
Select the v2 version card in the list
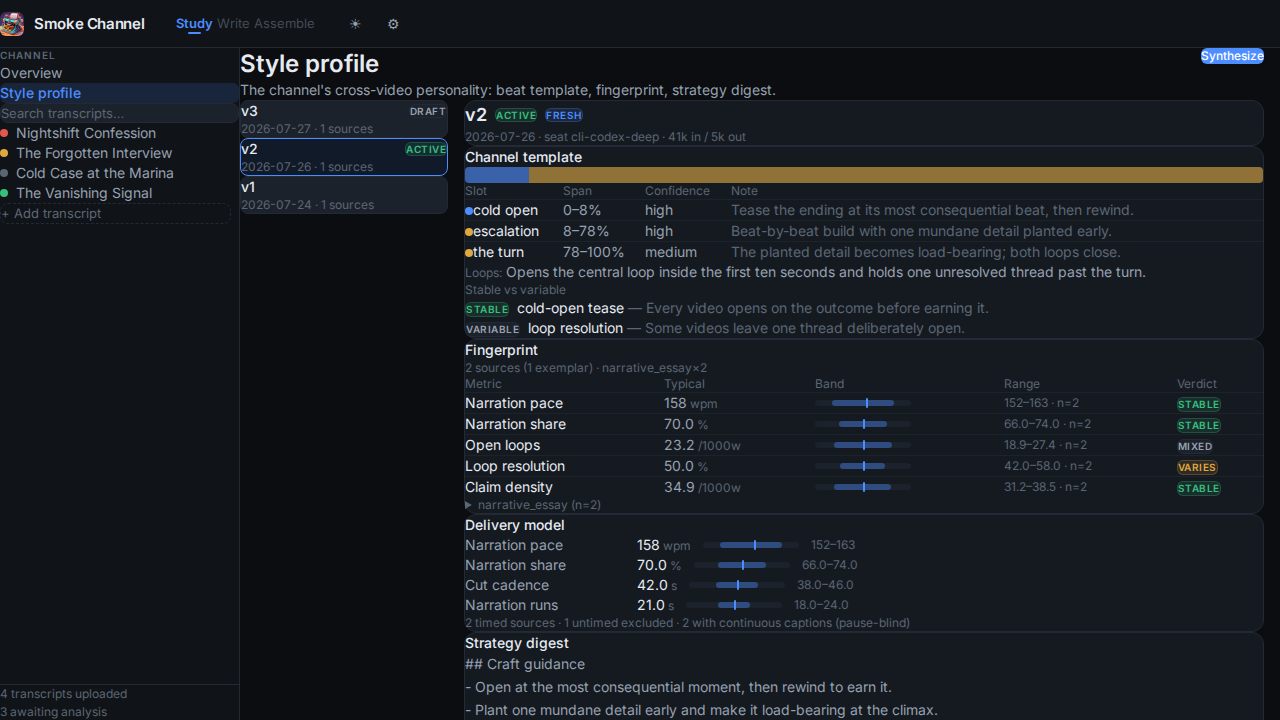pyautogui.click(x=344, y=157)
